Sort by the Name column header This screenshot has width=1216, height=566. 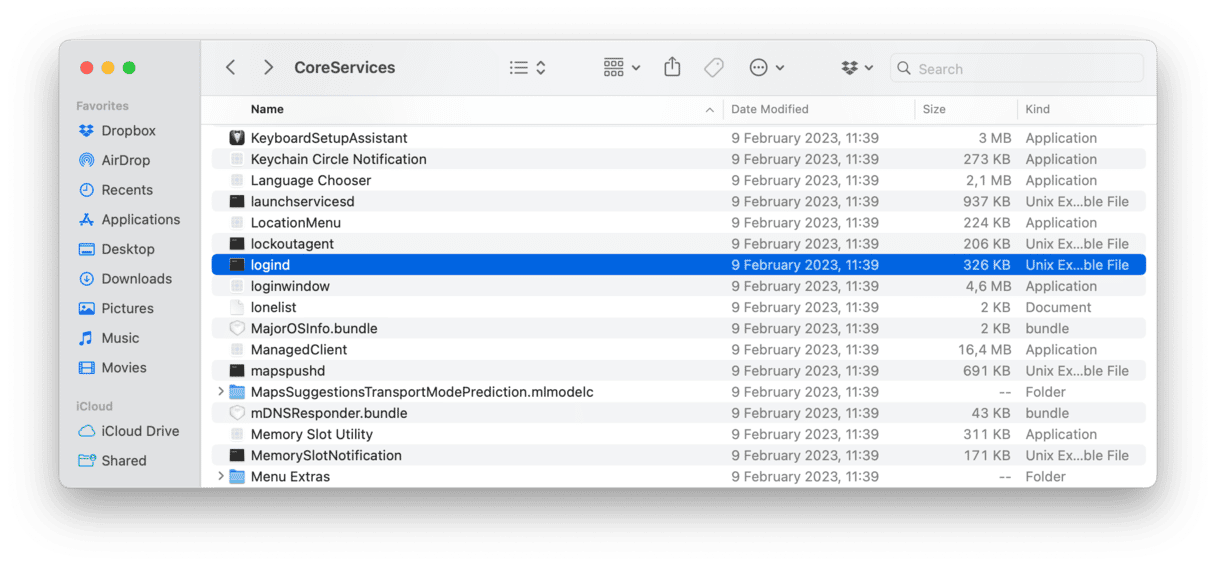click(267, 109)
